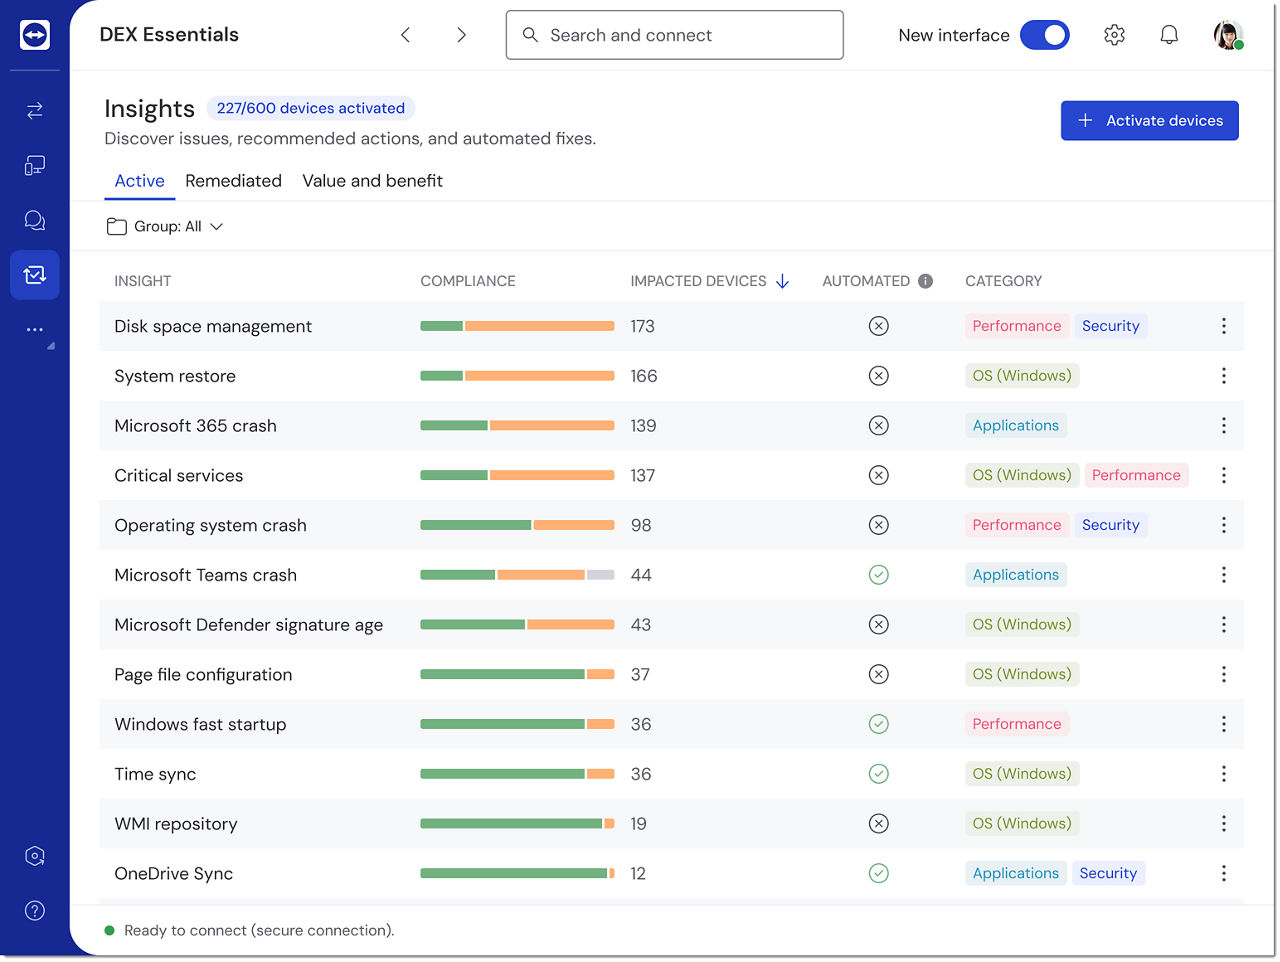
Task: Expand the sidebar more (three dots) menu
Action: [35, 330]
